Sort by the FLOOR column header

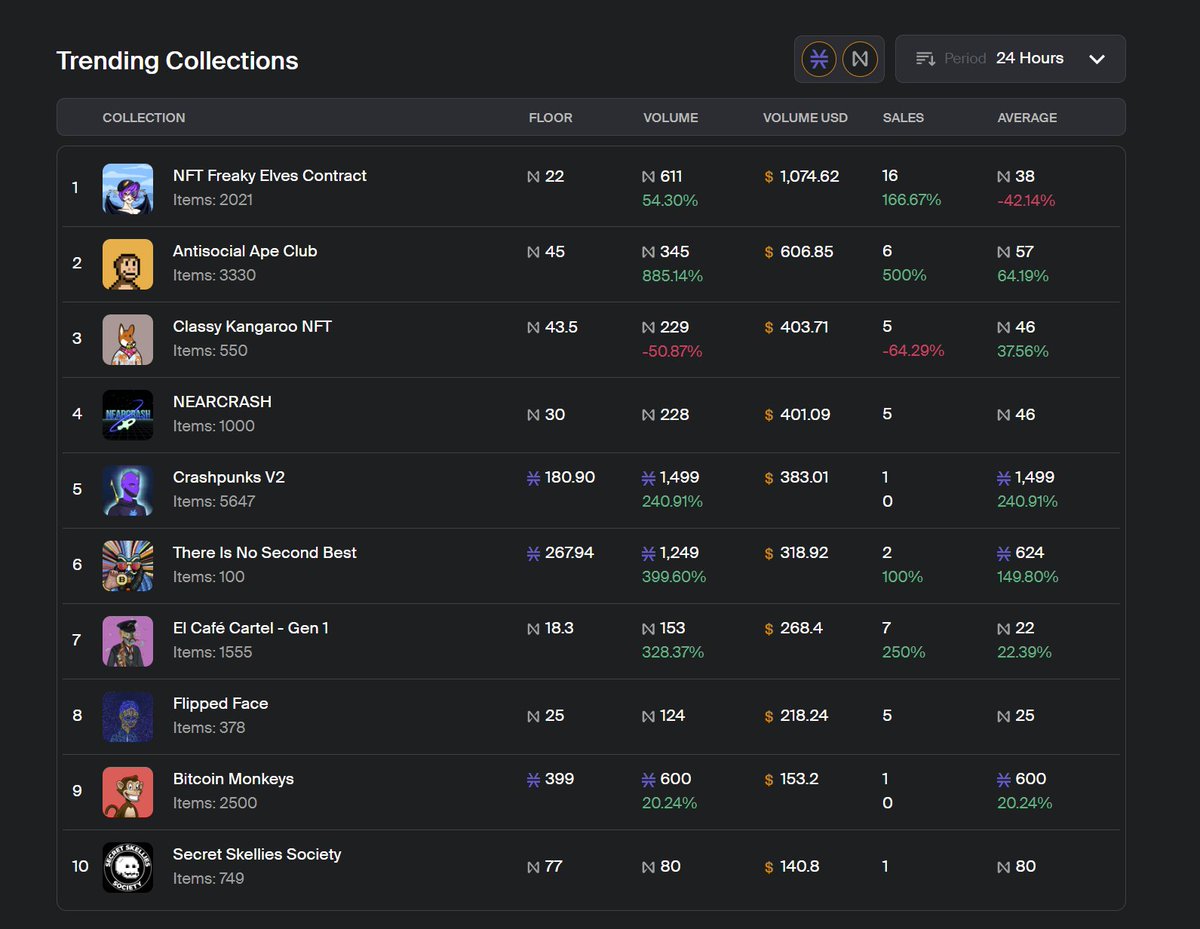[x=550, y=117]
